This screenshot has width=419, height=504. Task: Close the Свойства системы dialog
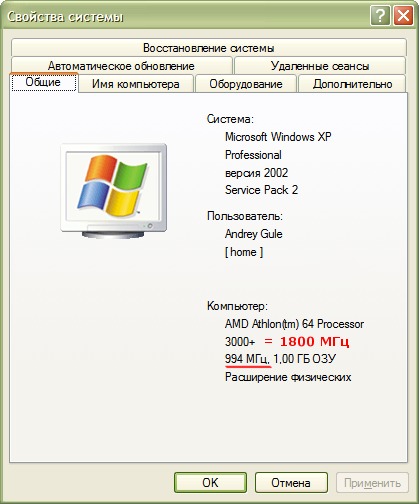click(x=403, y=15)
